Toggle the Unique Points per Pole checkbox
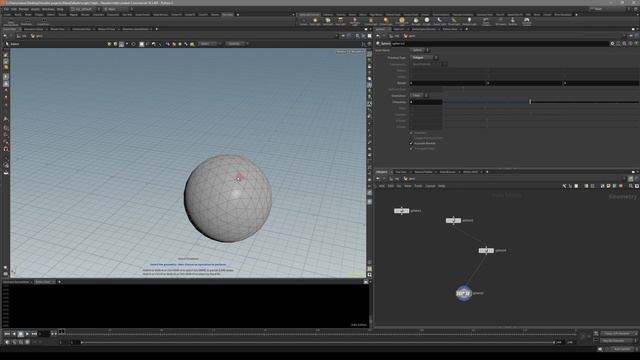Viewport: 640px width, 360px height. pos(411,138)
